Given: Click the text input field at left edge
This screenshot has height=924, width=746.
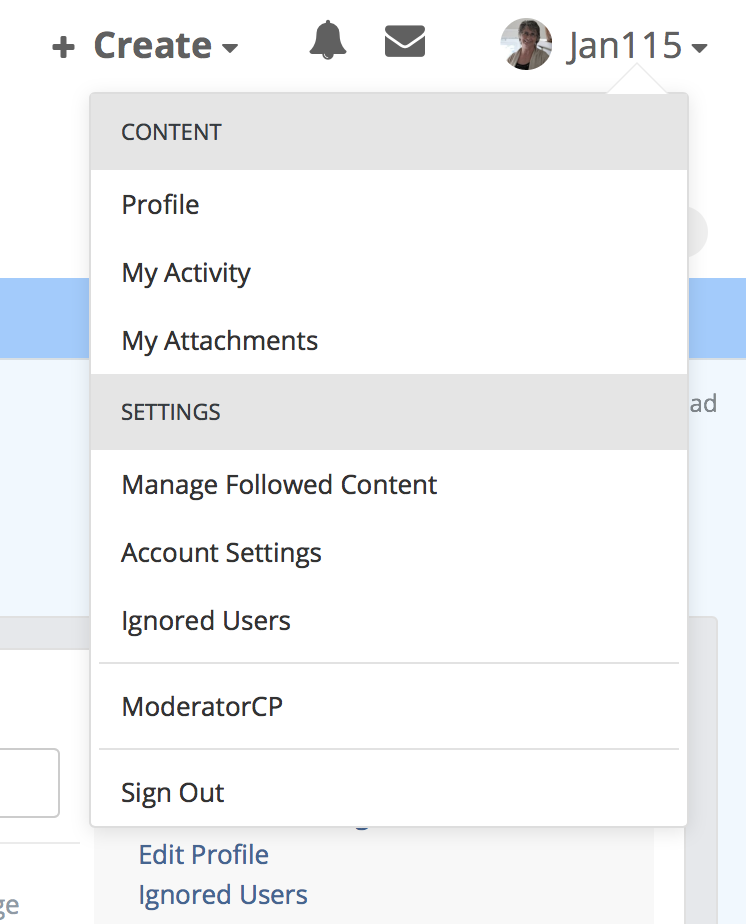Looking at the screenshot, I should point(28,782).
